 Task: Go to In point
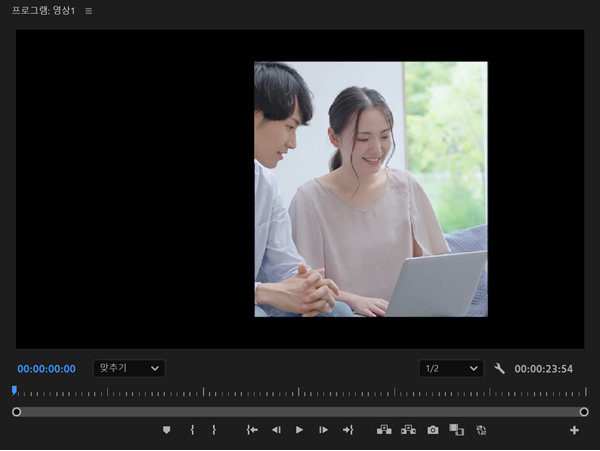click(252, 430)
